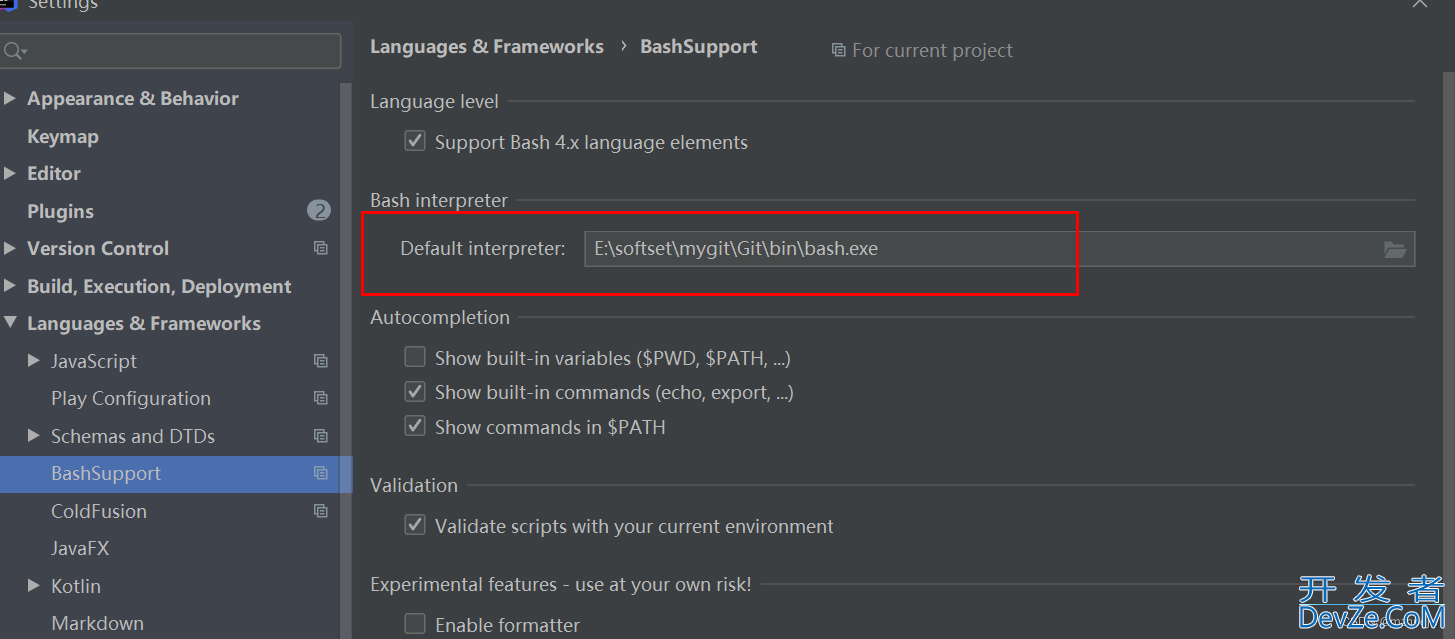Screen dimensions: 1455x639
Task: Expand the Appearance & Behavior section
Action: [x=10, y=98]
